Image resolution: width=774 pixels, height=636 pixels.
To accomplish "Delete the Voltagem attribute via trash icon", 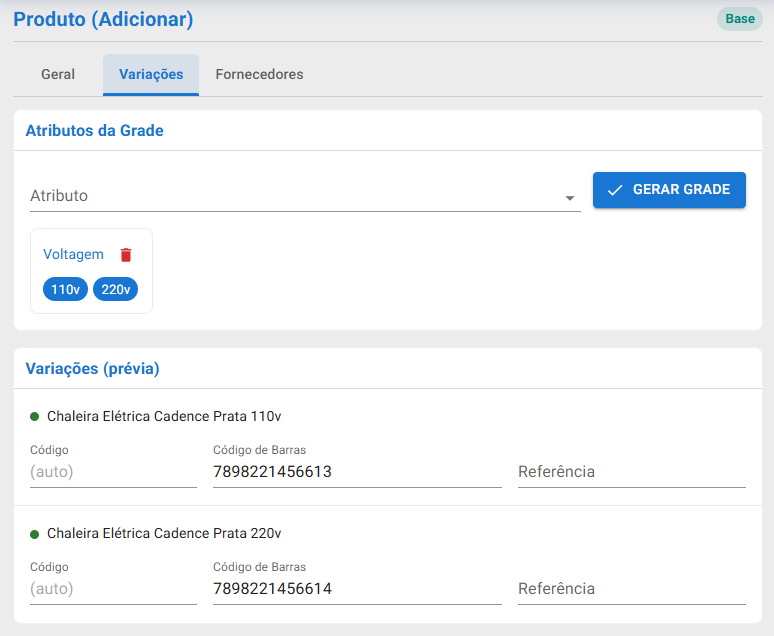I will pos(126,255).
